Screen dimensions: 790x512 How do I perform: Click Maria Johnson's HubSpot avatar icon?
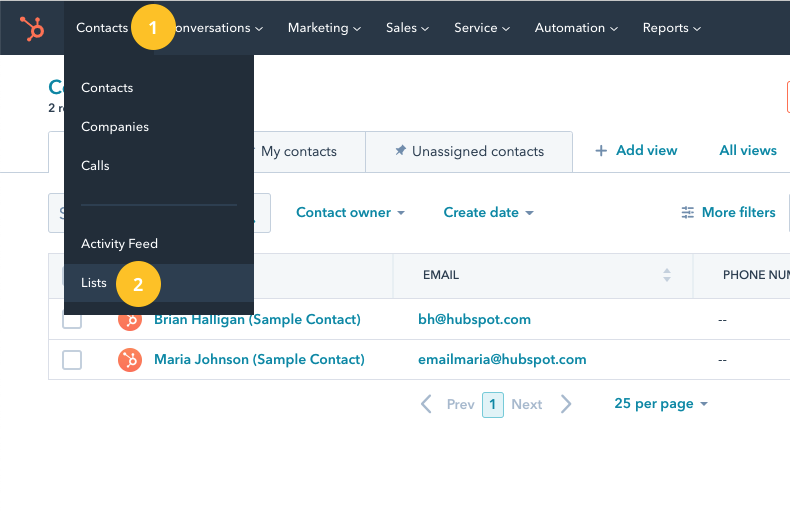click(x=129, y=360)
